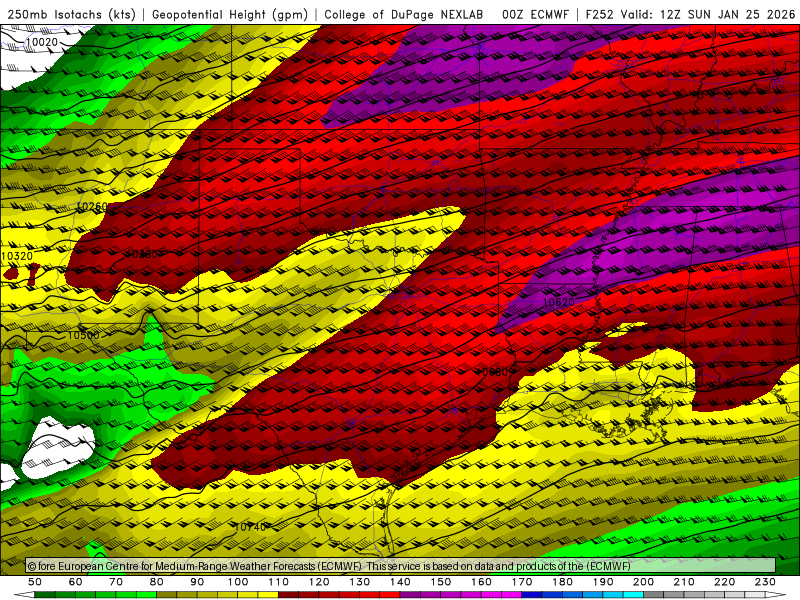800x600 pixels.
Task: Click the 170 value on the color scale
Action: (522, 582)
